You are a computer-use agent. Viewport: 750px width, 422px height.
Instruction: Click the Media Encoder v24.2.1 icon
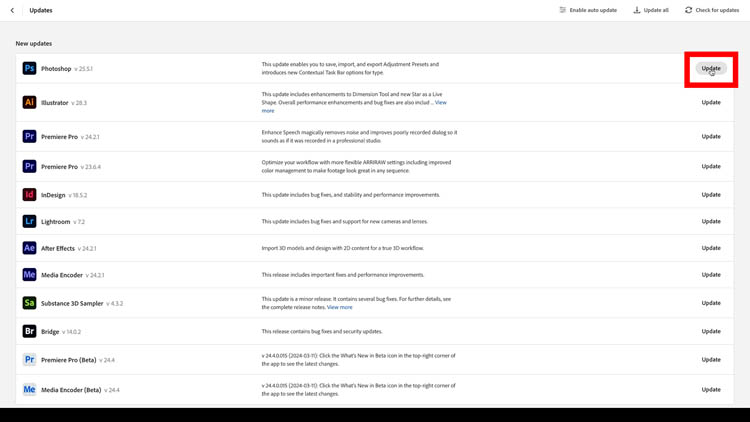[x=29, y=275]
